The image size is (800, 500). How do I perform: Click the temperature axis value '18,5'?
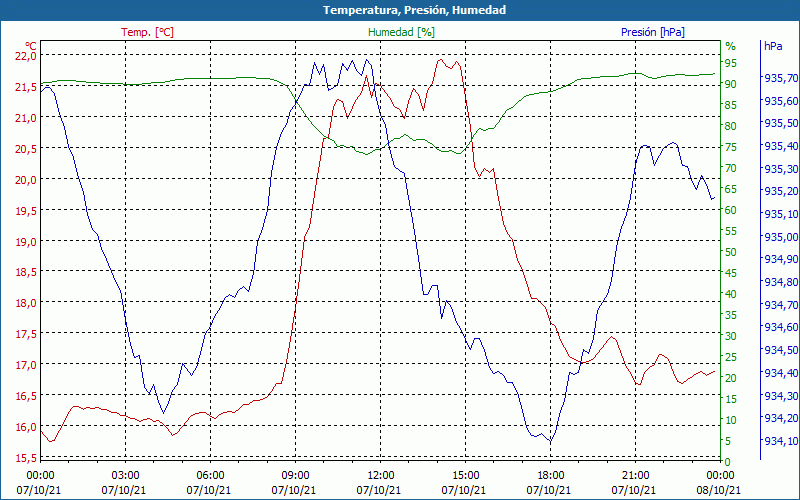pyautogui.click(x=27, y=272)
